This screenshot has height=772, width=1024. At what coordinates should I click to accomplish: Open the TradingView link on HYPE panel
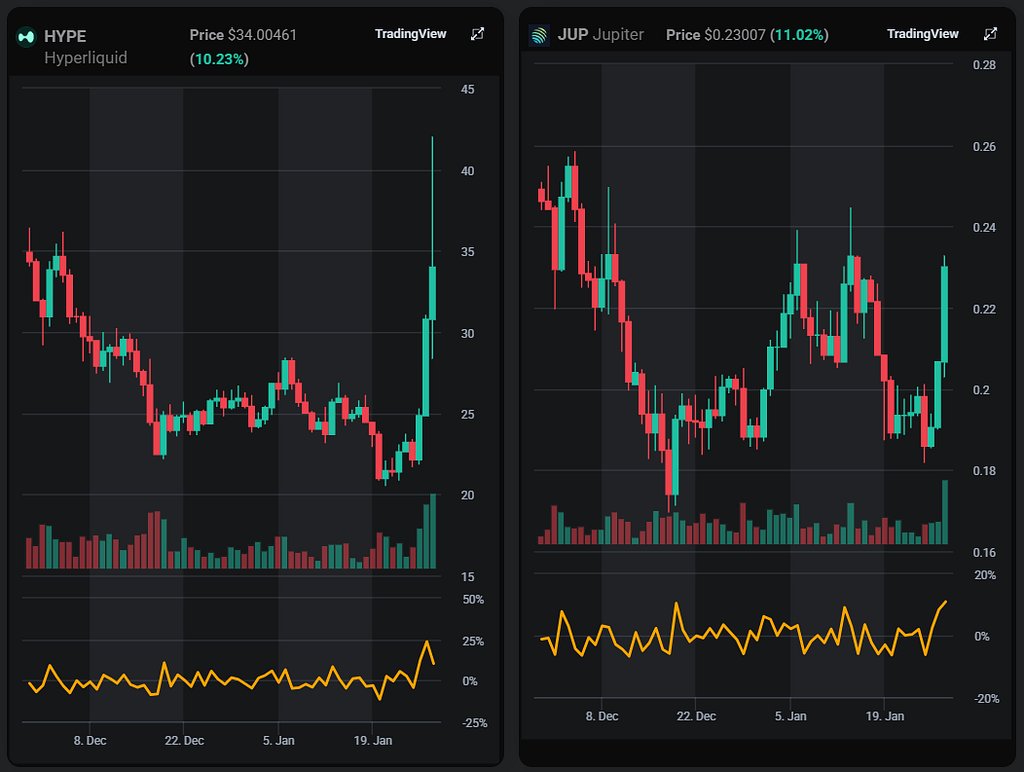(x=410, y=34)
